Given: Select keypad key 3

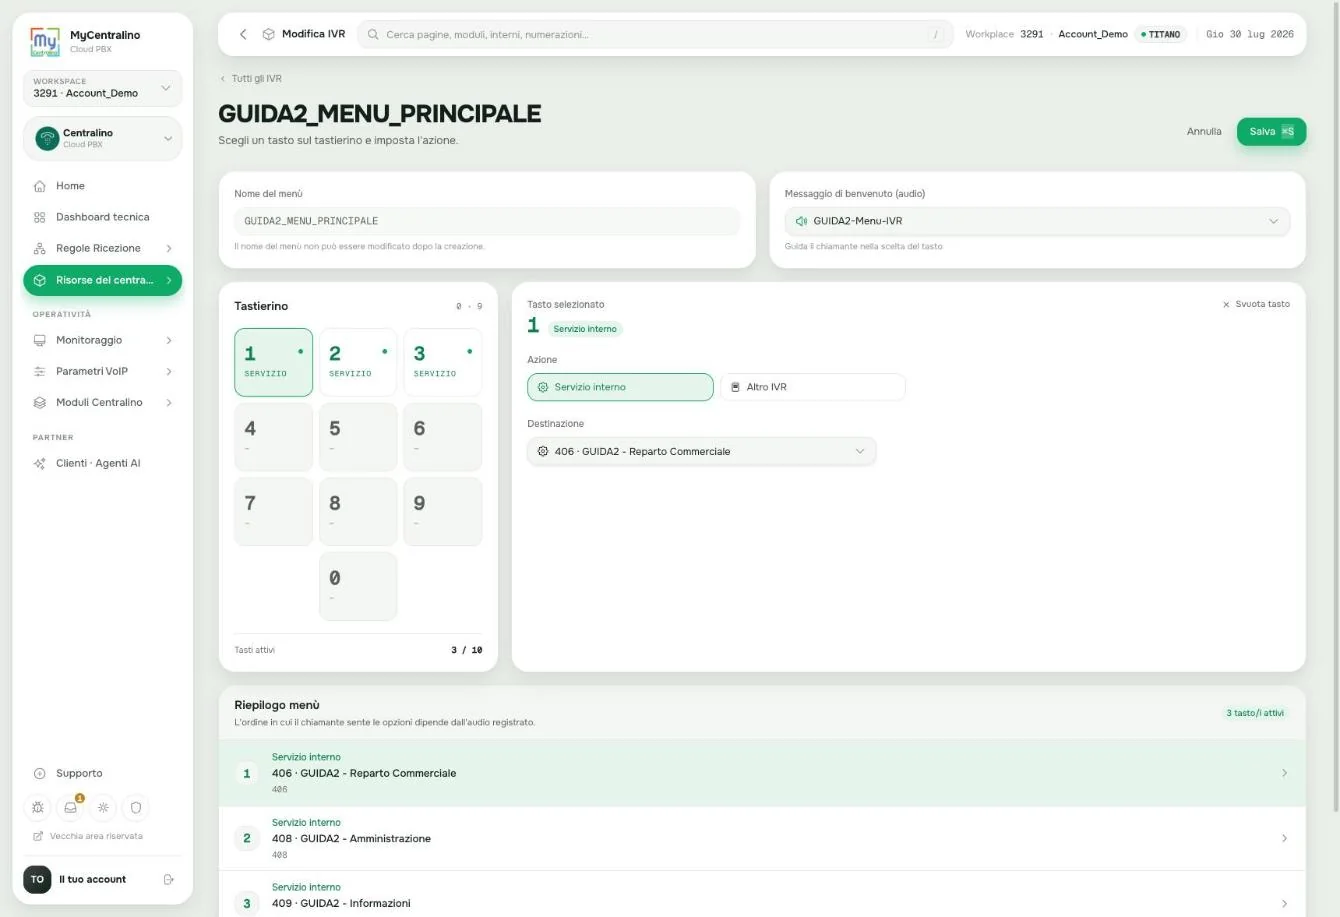Looking at the screenshot, I should click(x=443, y=362).
